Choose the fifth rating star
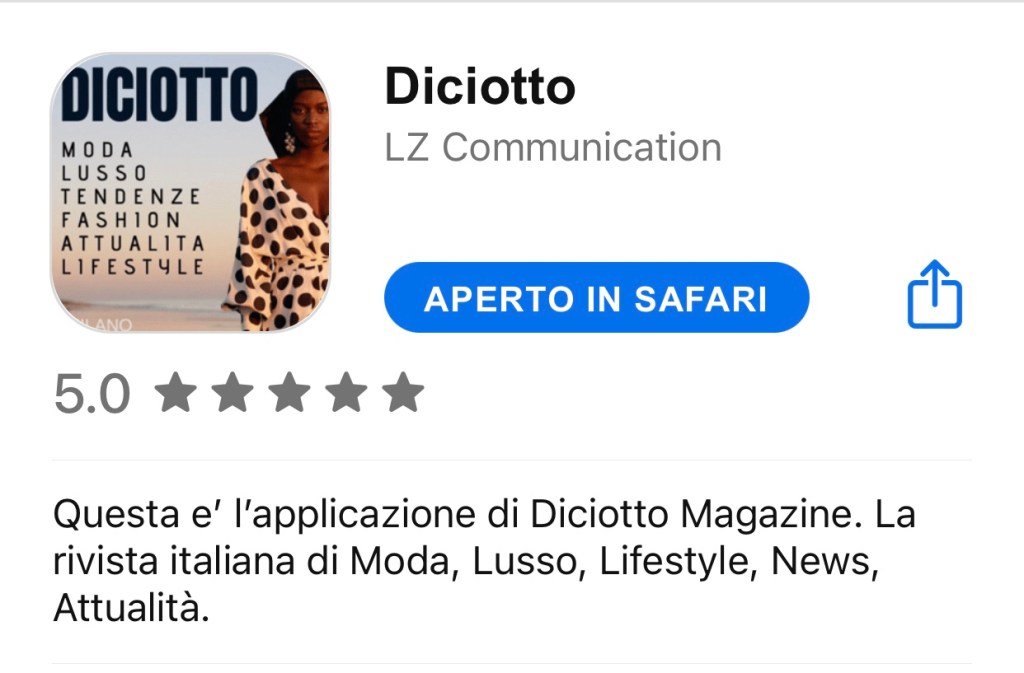This screenshot has height=673, width=1024. coord(403,392)
